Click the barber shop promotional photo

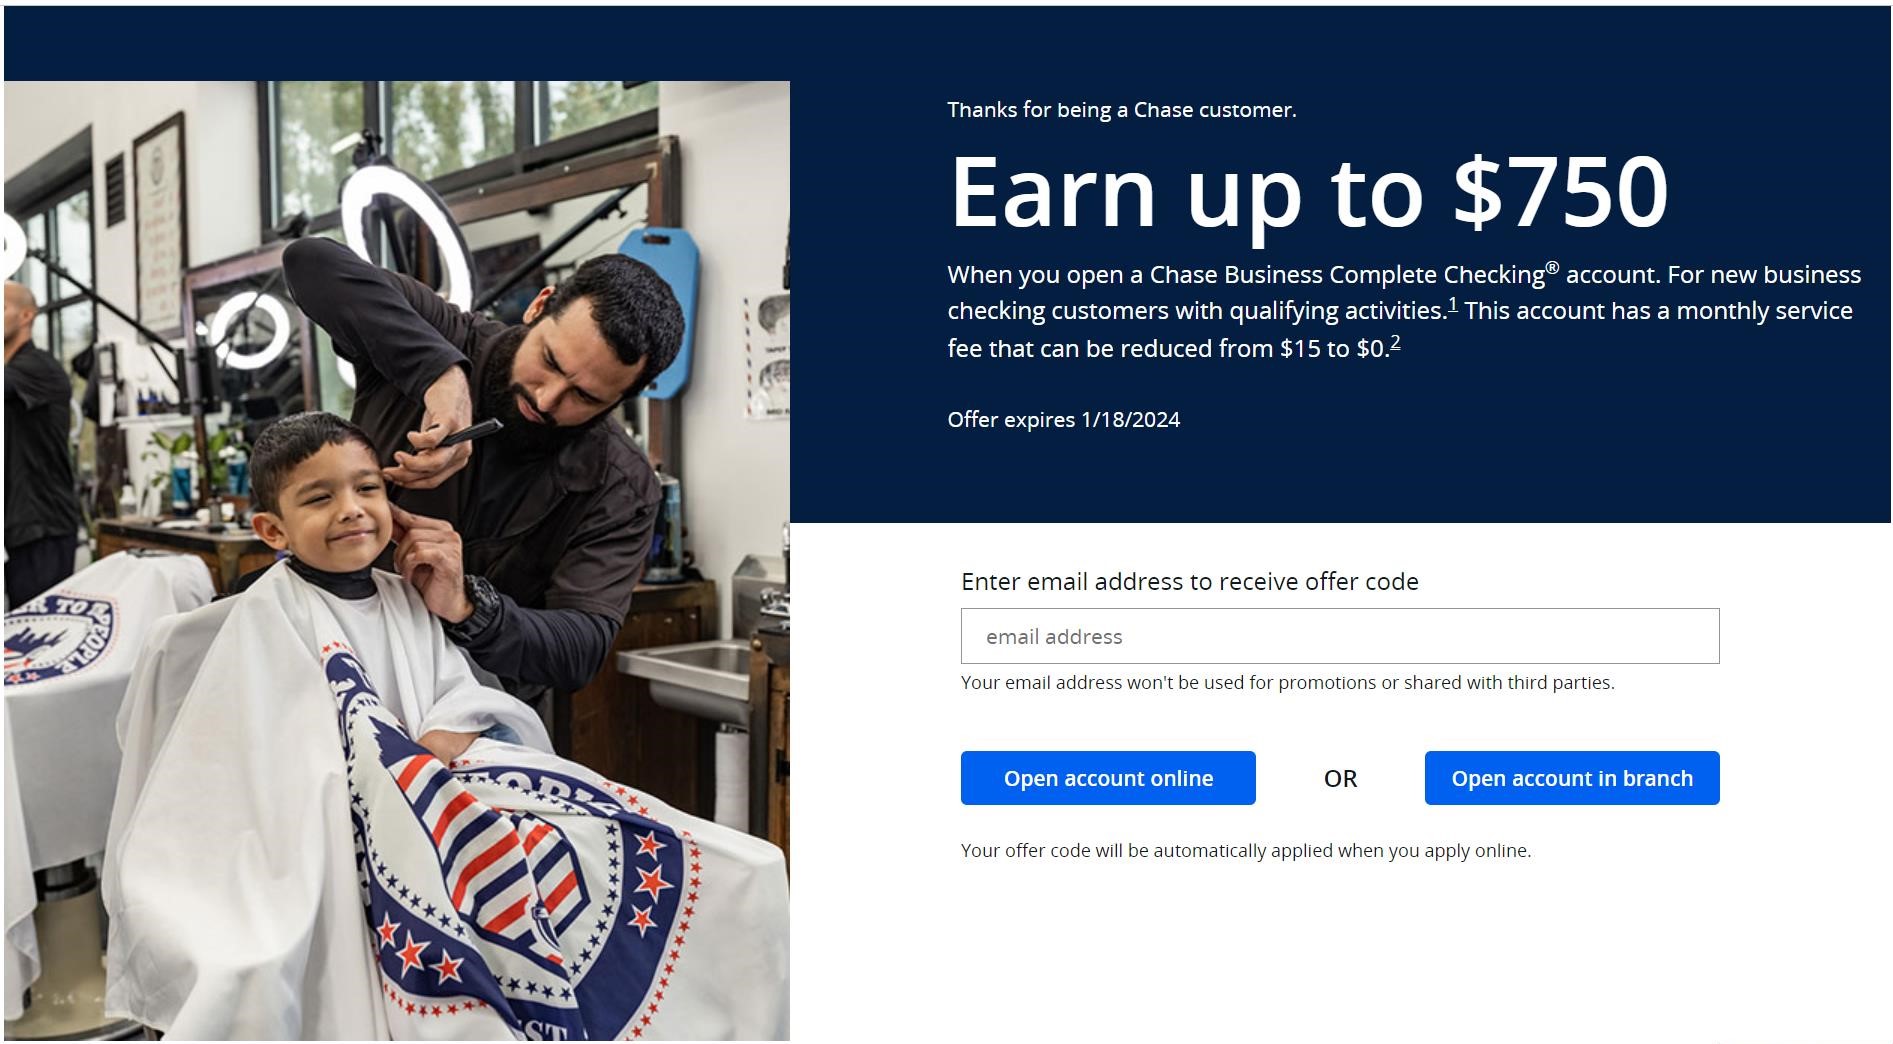[x=397, y=561]
